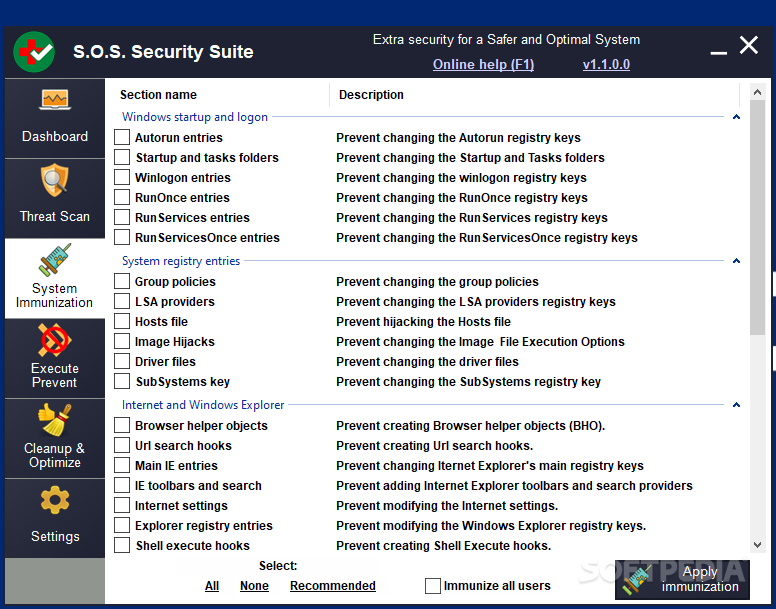This screenshot has height=609, width=776.
Task: Click 'Prevent changing the winlogon registry keys'
Action: 461,178
